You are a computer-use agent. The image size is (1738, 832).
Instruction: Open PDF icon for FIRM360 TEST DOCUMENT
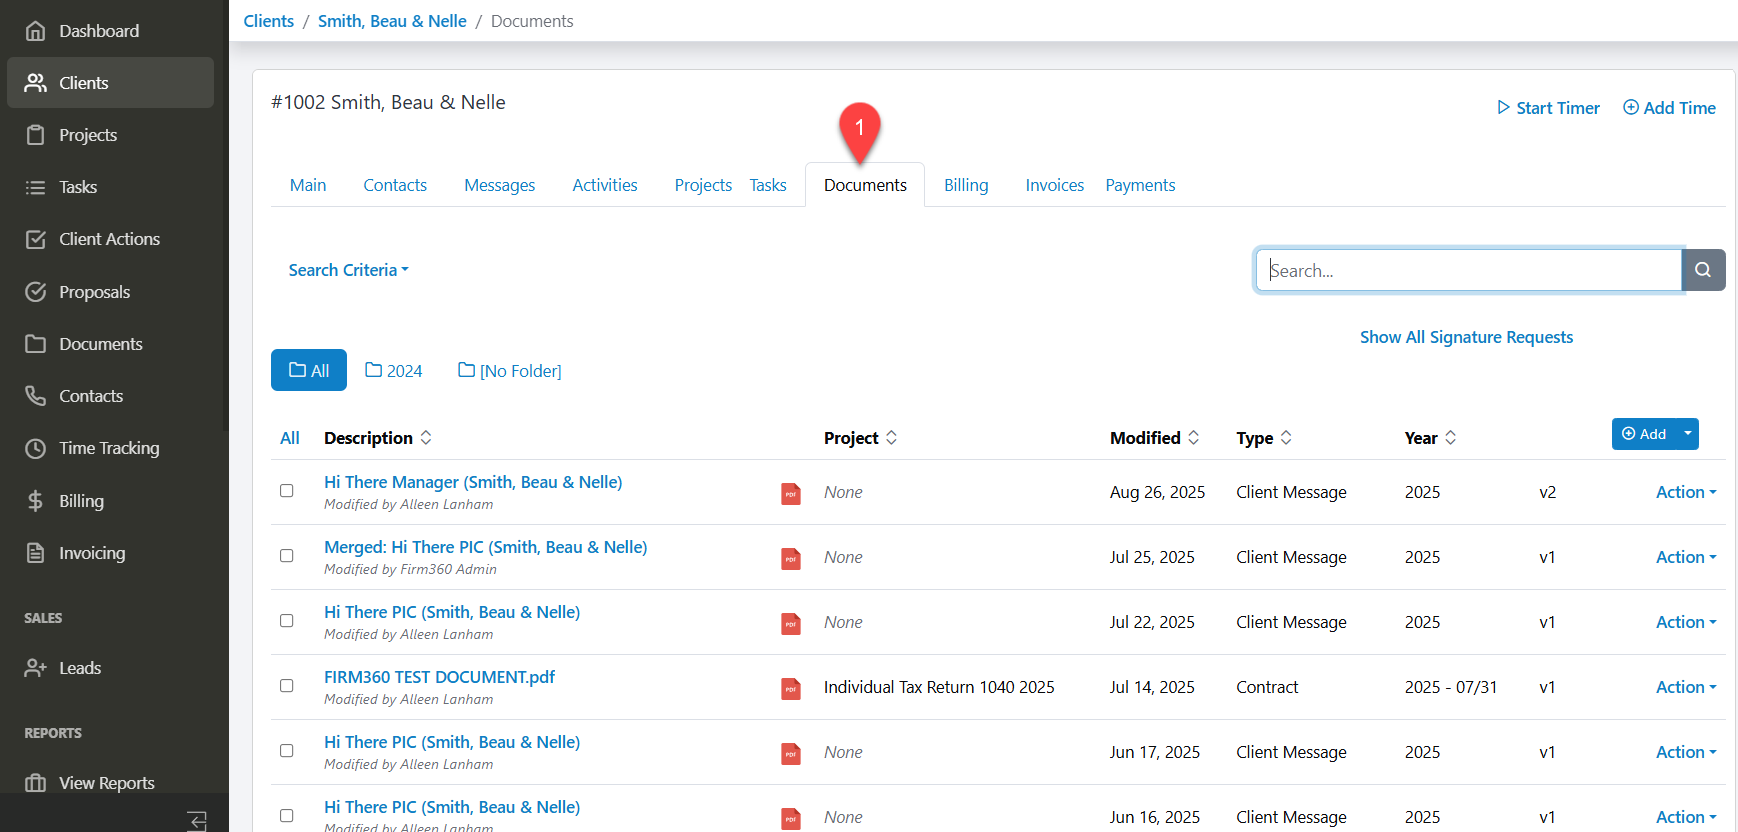click(x=790, y=688)
